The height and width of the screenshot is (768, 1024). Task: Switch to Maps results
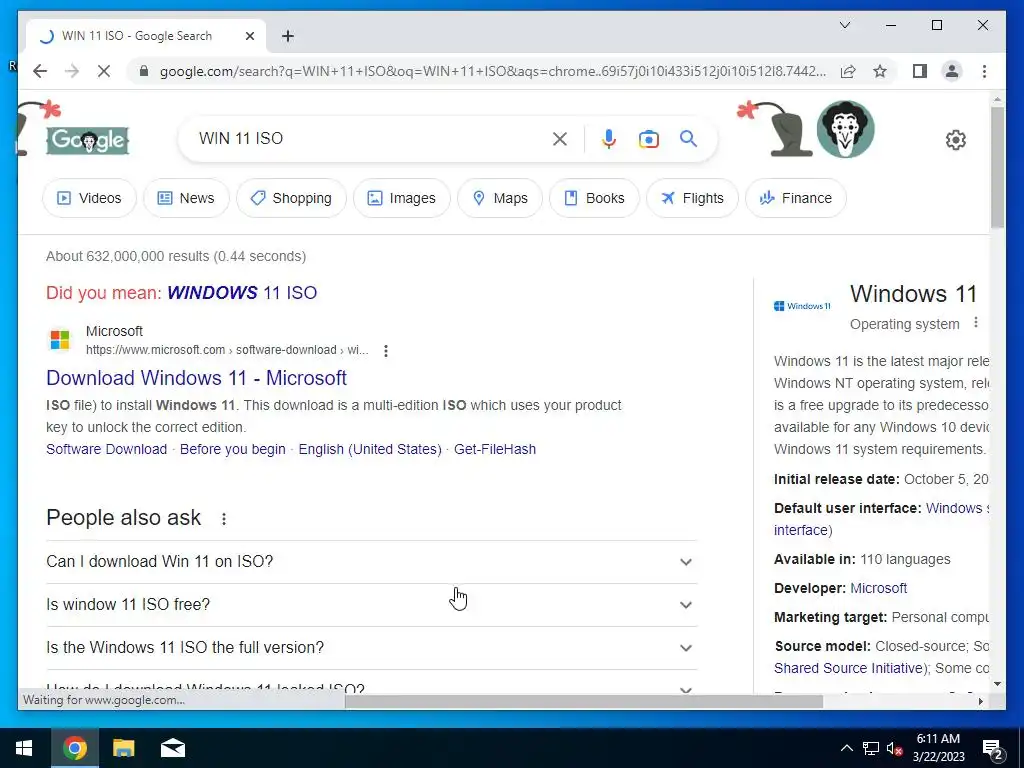pos(500,198)
